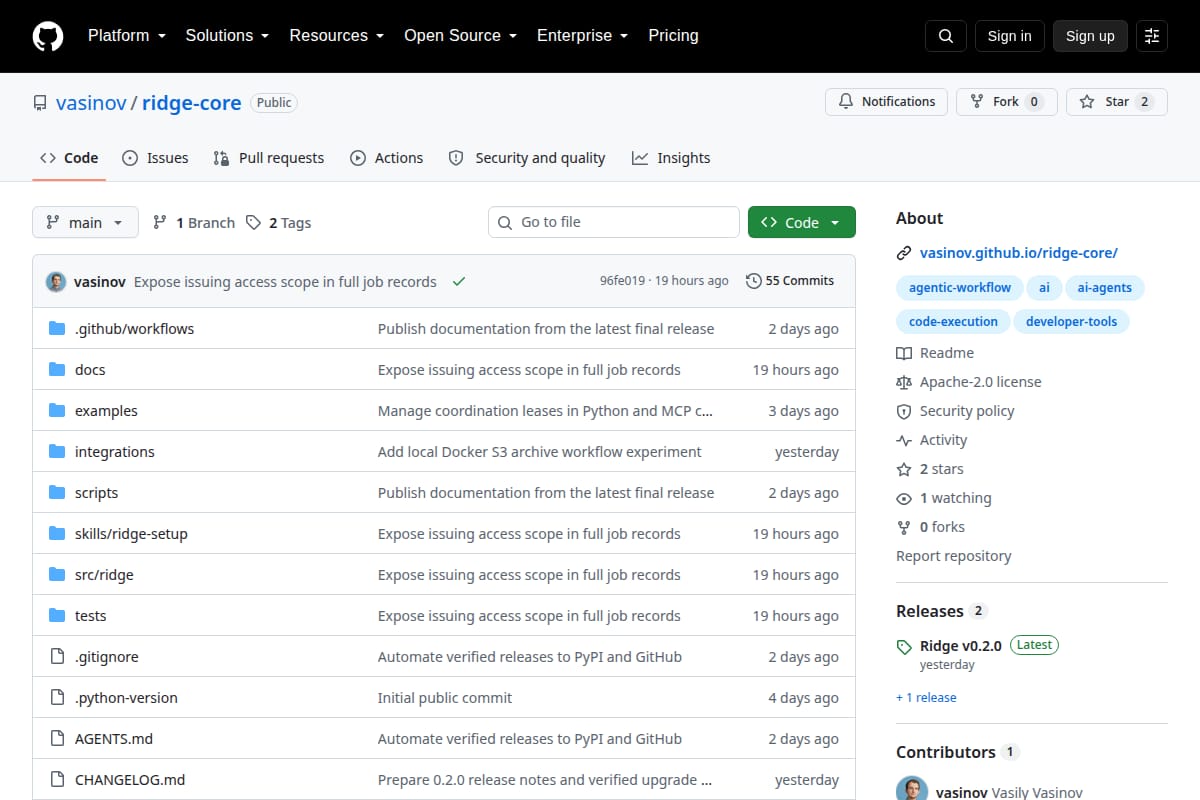The height and width of the screenshot is (800, 1200).
Task: Focus the Go to file search field
Action: coord(614,222)
